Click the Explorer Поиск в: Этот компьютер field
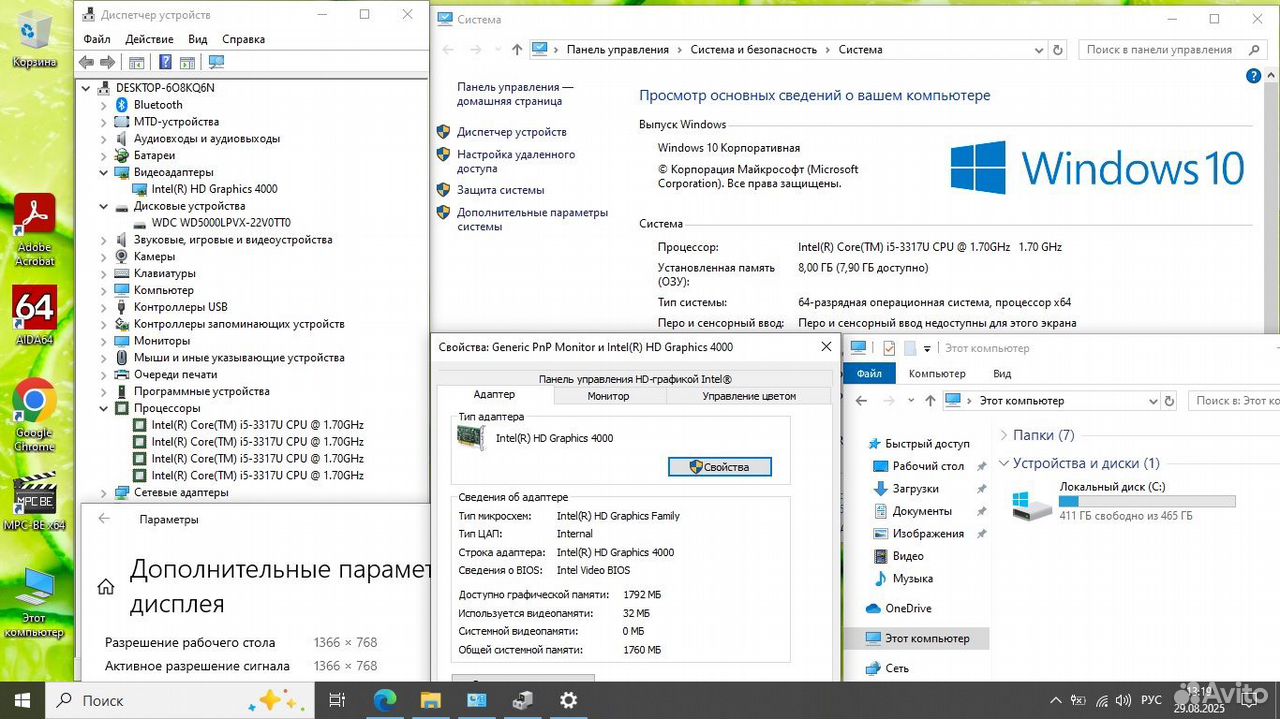The height and width of the screenshot is (719, 1280). 1235,401
